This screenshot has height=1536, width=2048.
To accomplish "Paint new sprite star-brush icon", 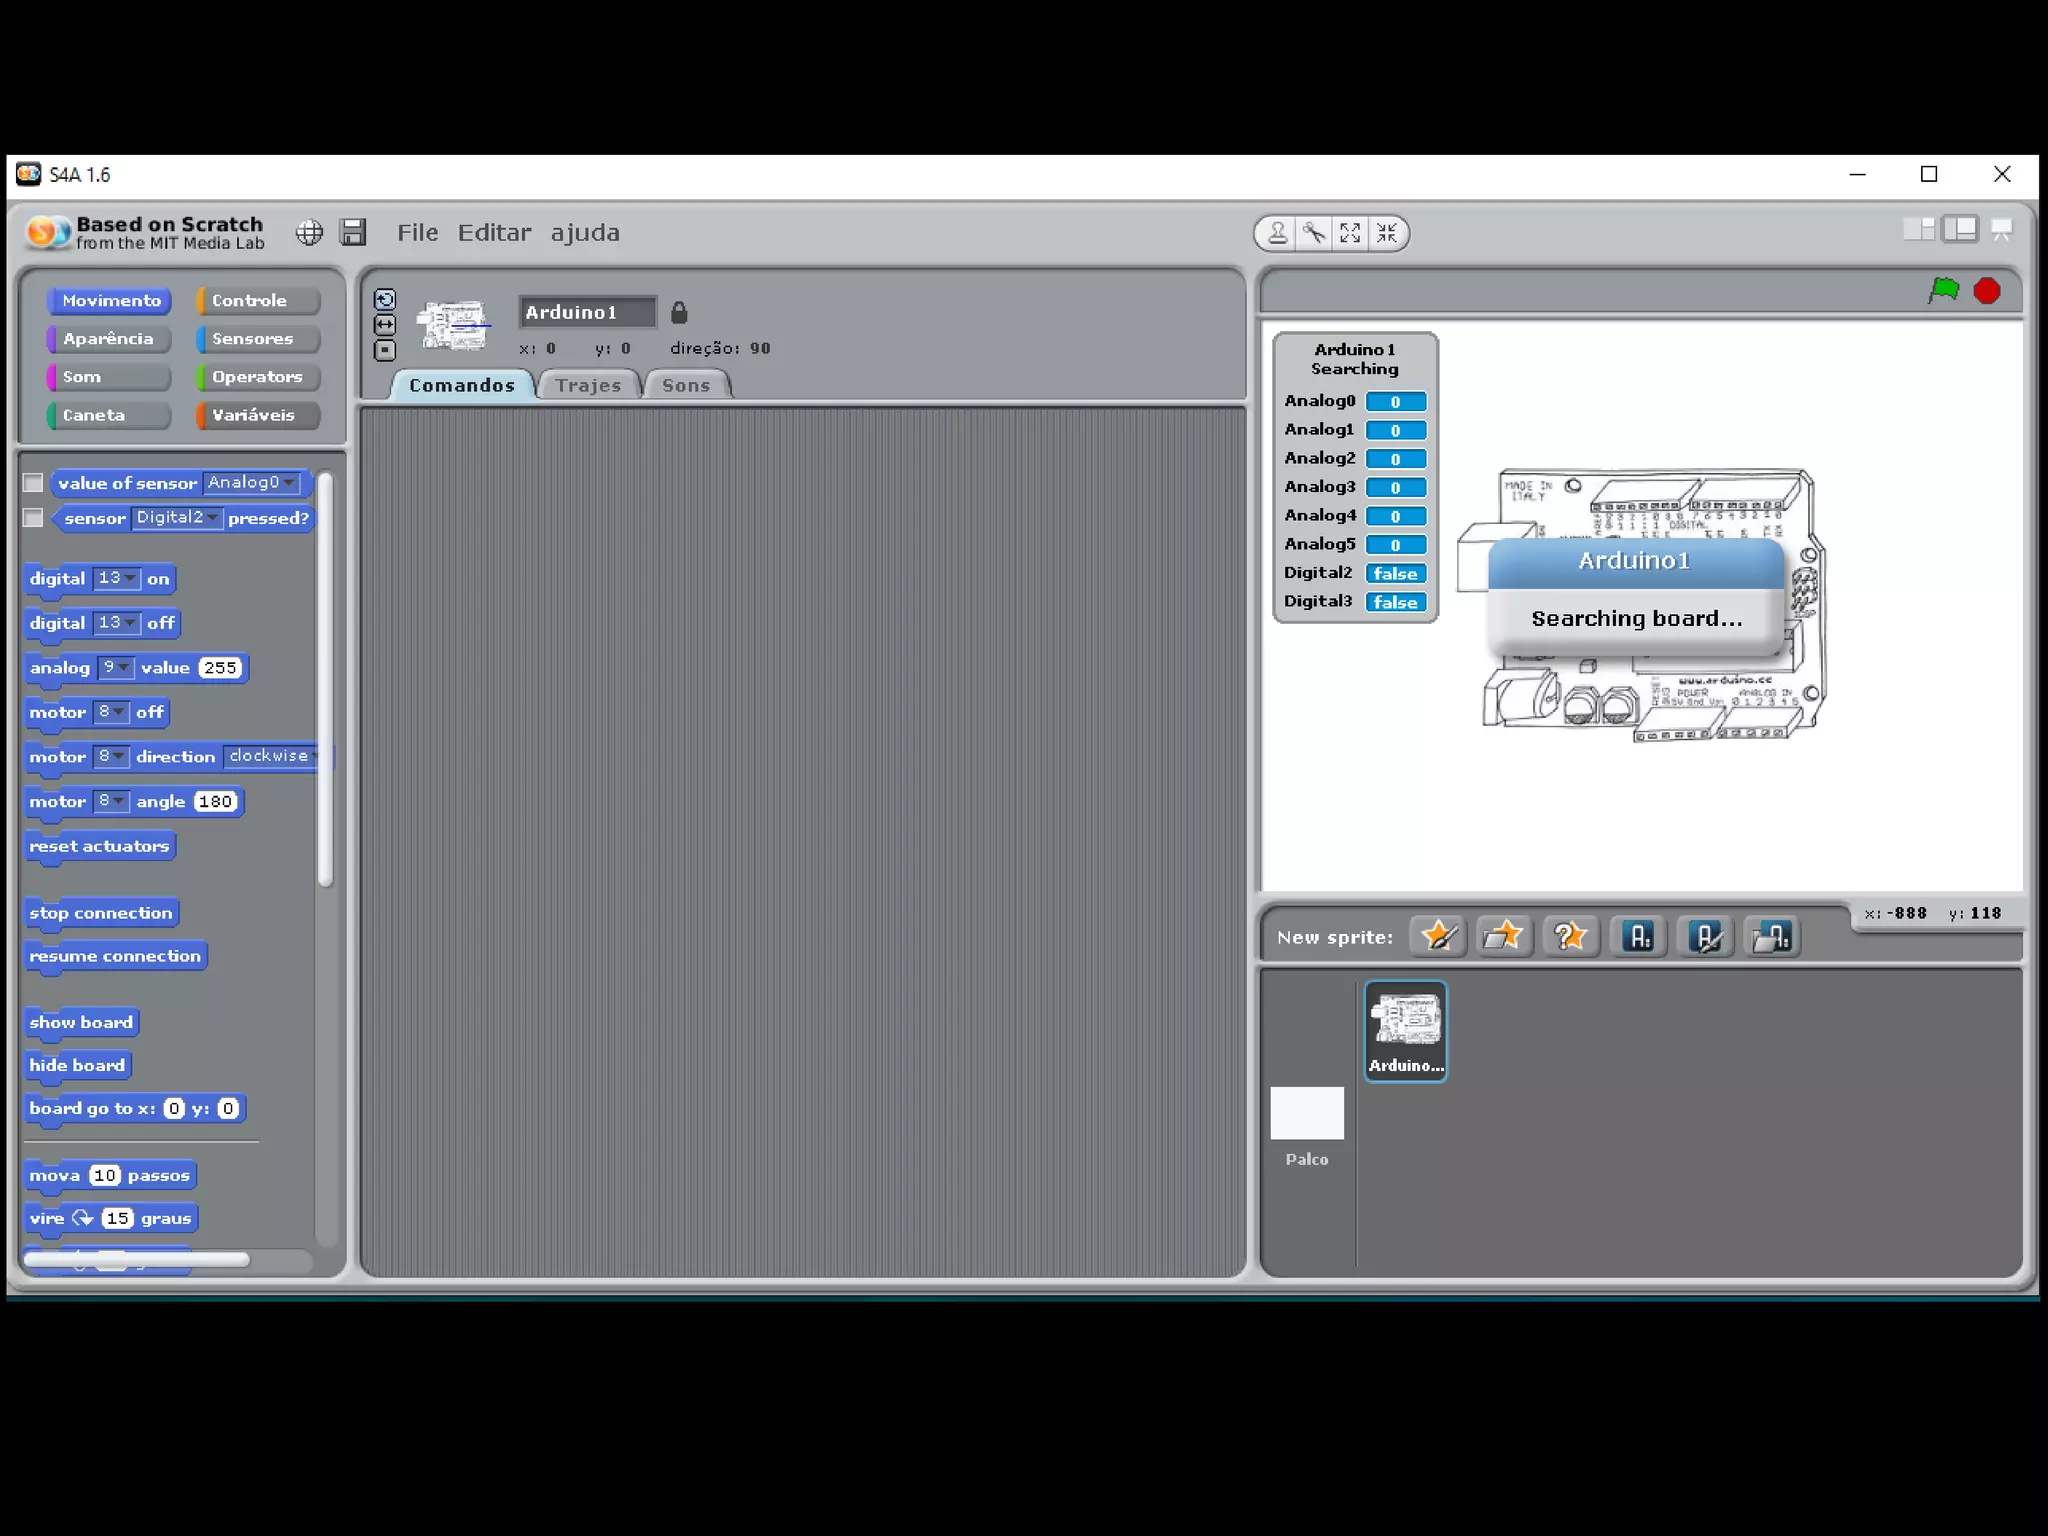I will (x=1438, y=937).
